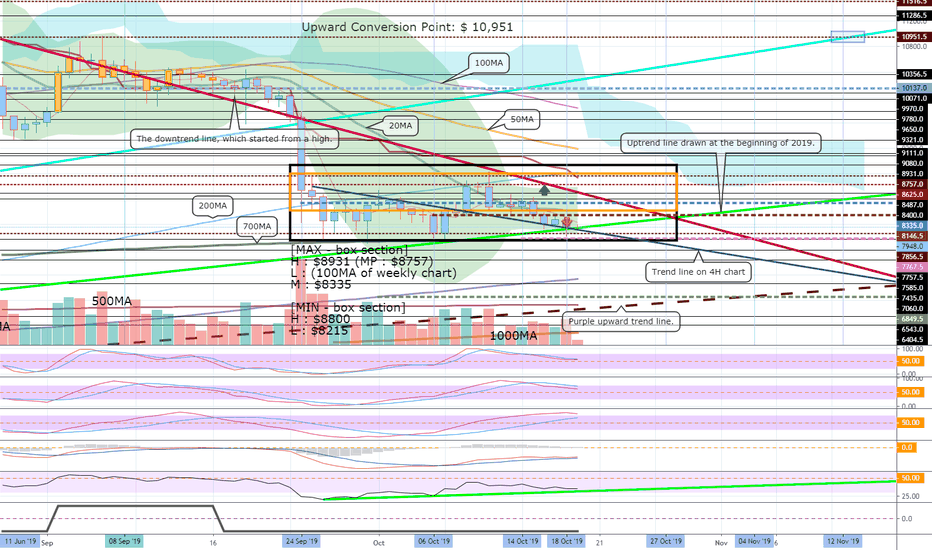This screenshot has height=550, width=932.
Task: Click the 11286.5 price label
Action: [912, 16]
